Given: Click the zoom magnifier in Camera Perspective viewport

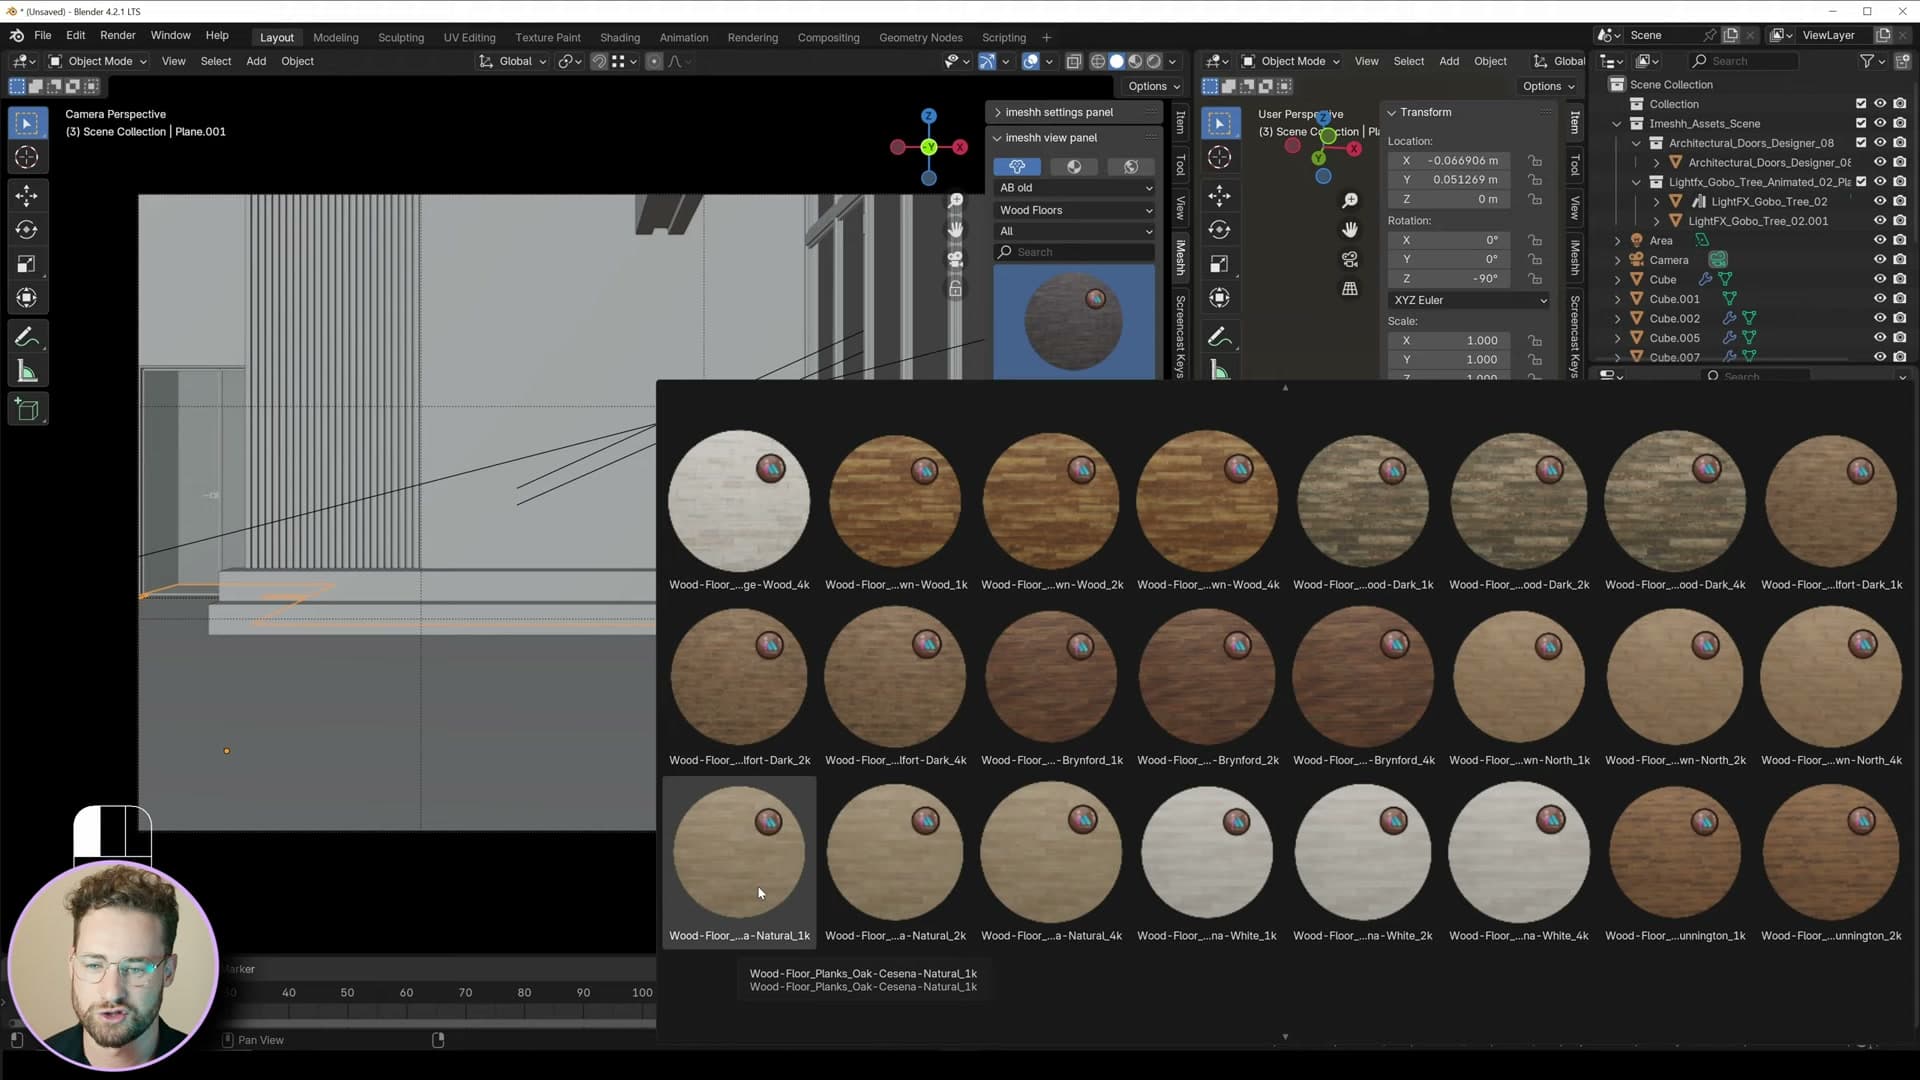Looking at the screenshot, I should point(956,201).
